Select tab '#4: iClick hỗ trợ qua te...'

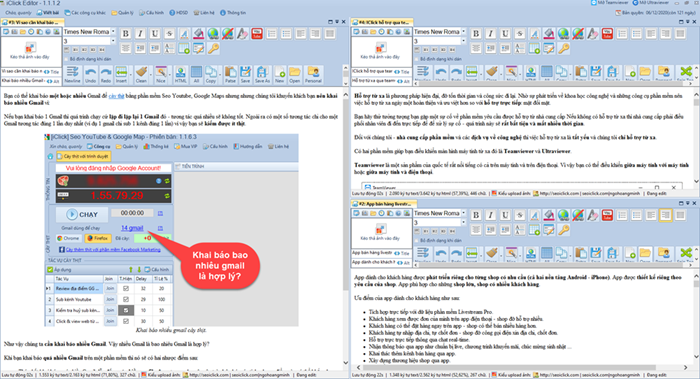(382, 22)
